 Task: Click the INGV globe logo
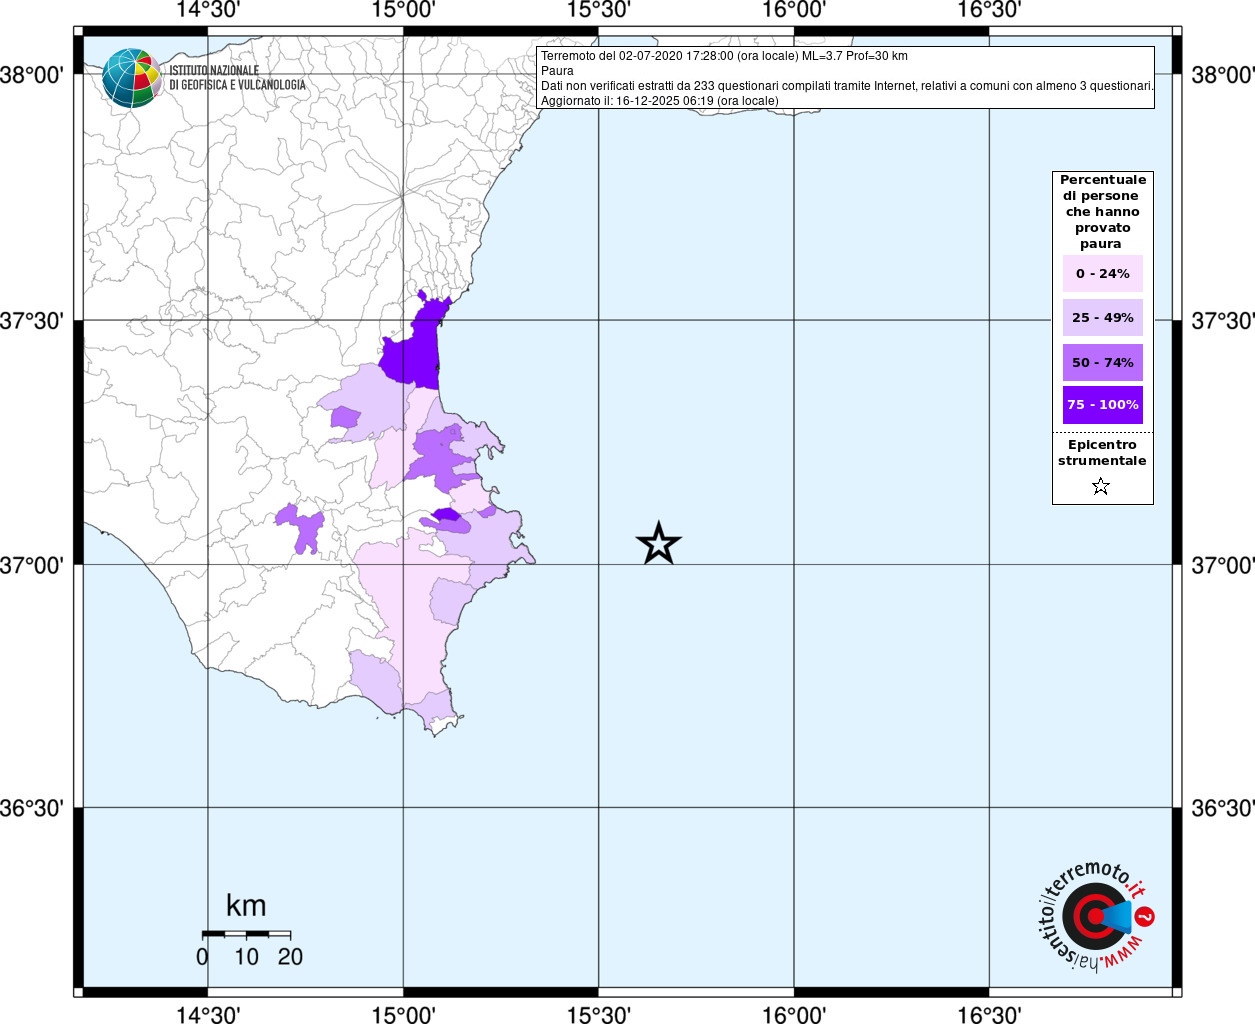132,78
